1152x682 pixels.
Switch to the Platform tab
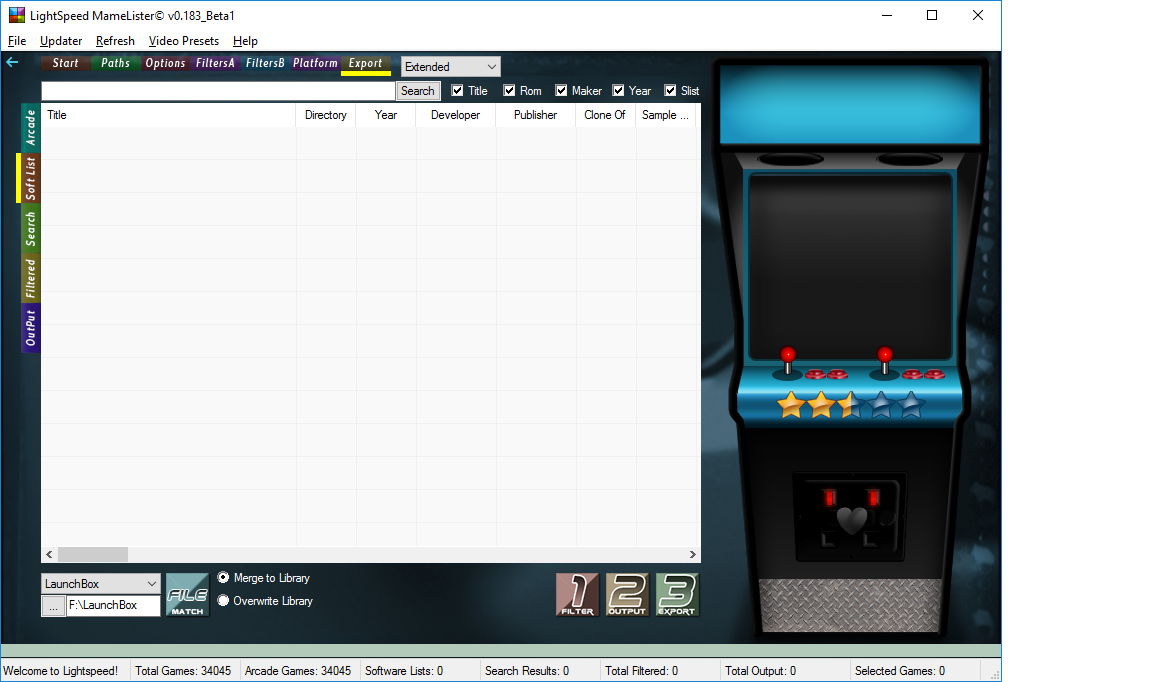[315, 63]
